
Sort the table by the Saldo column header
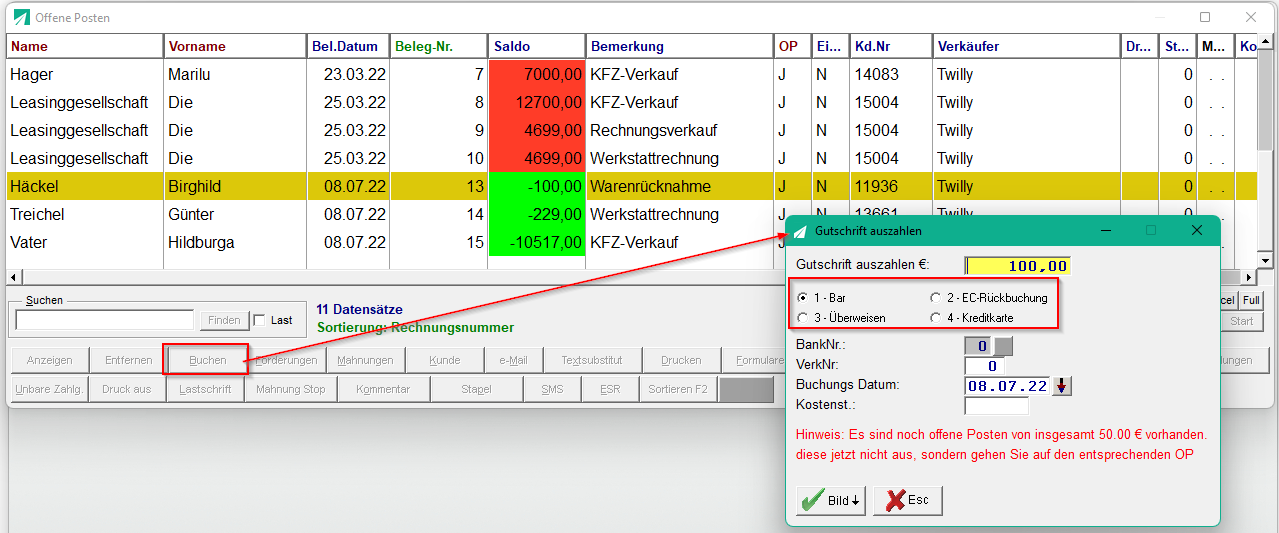pos(537,46)
